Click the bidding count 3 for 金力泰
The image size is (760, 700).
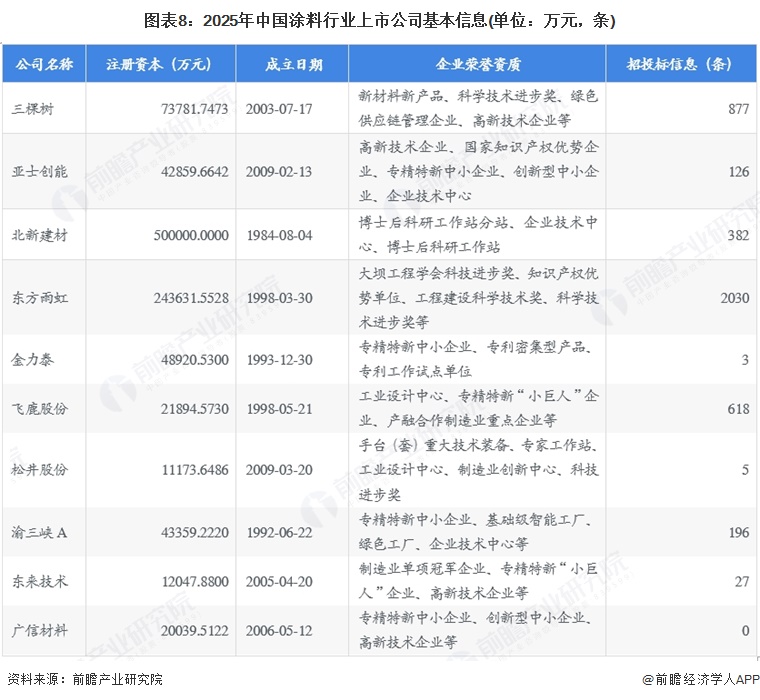coord(745,360)
